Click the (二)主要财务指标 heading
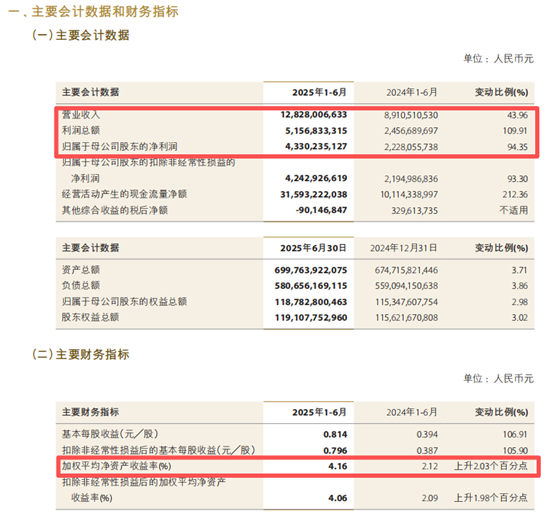This screenshot has width=550, height=516. pyautogui.click(x=81, y=354)
